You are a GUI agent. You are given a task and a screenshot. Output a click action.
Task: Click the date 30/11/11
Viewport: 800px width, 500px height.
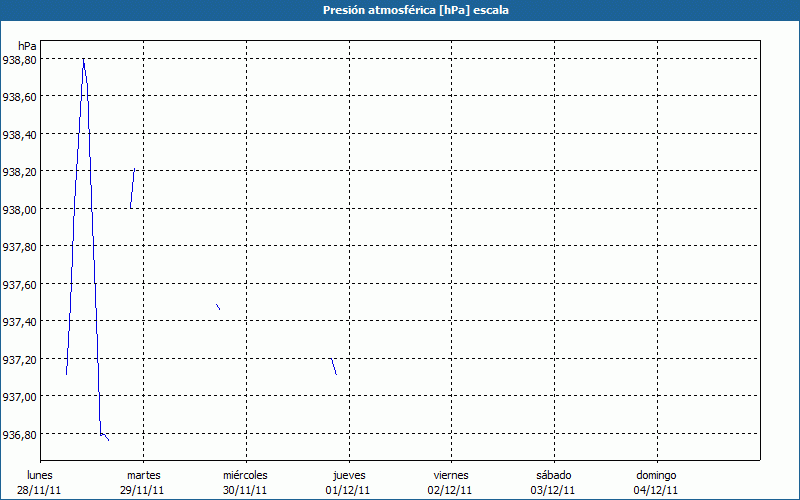[x=245, y=490]
